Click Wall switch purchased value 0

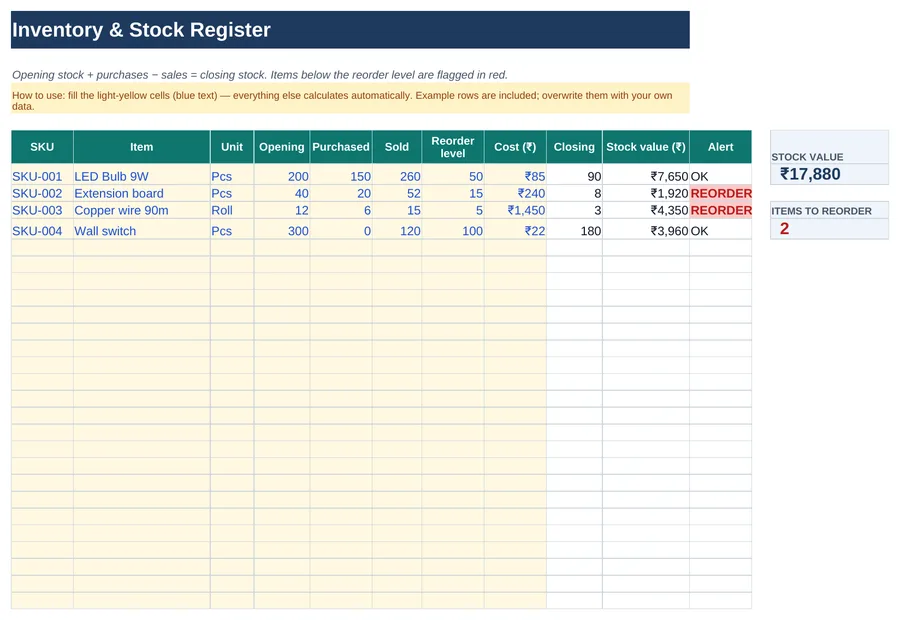click(341, 231)
